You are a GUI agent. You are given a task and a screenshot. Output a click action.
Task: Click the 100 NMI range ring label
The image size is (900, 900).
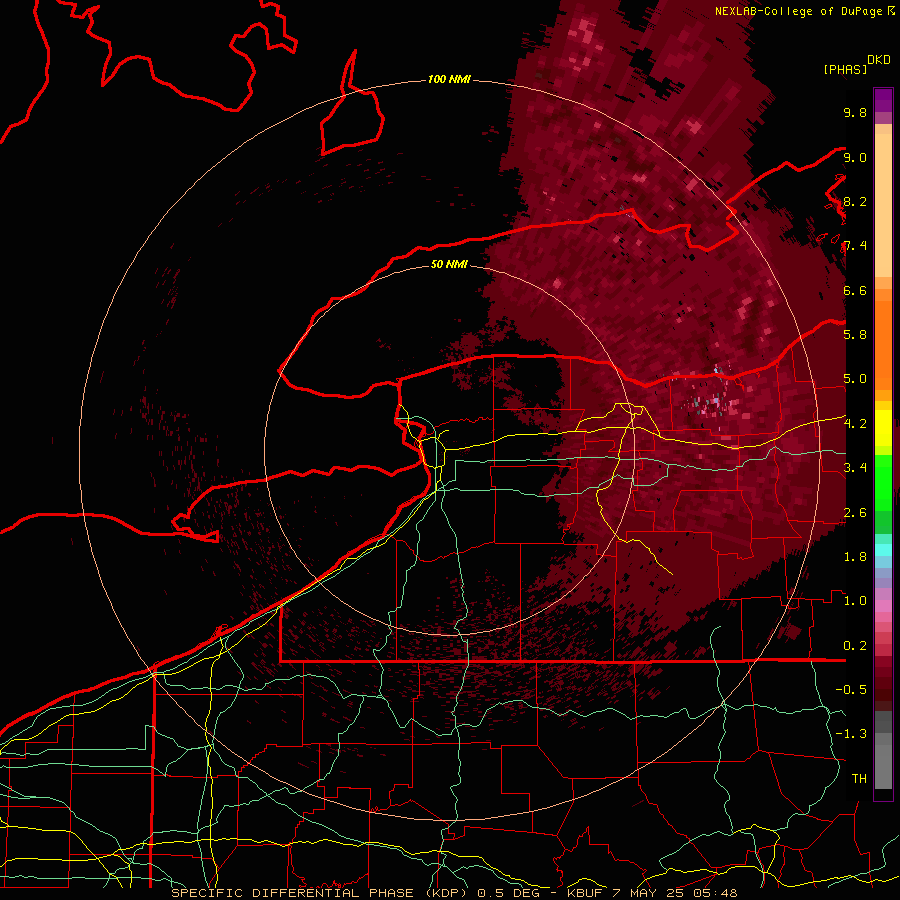coord(449,79)
